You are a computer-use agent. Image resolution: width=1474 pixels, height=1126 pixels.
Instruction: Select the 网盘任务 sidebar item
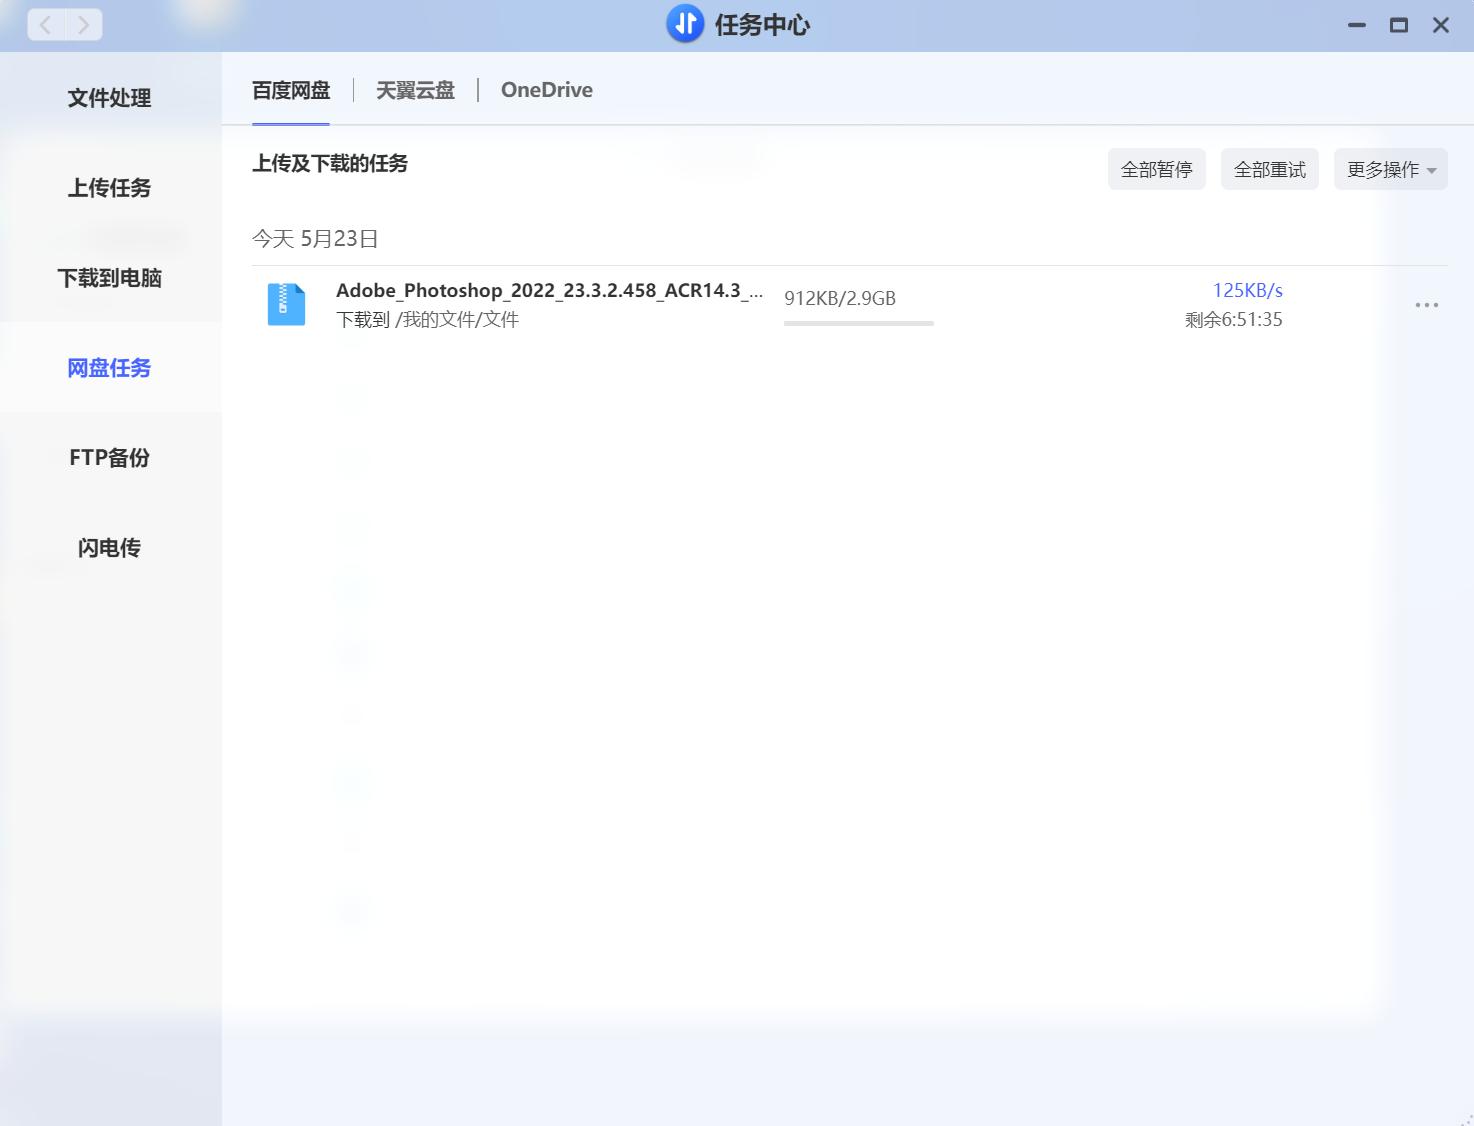pyautogui.click(x=108, y=368)
